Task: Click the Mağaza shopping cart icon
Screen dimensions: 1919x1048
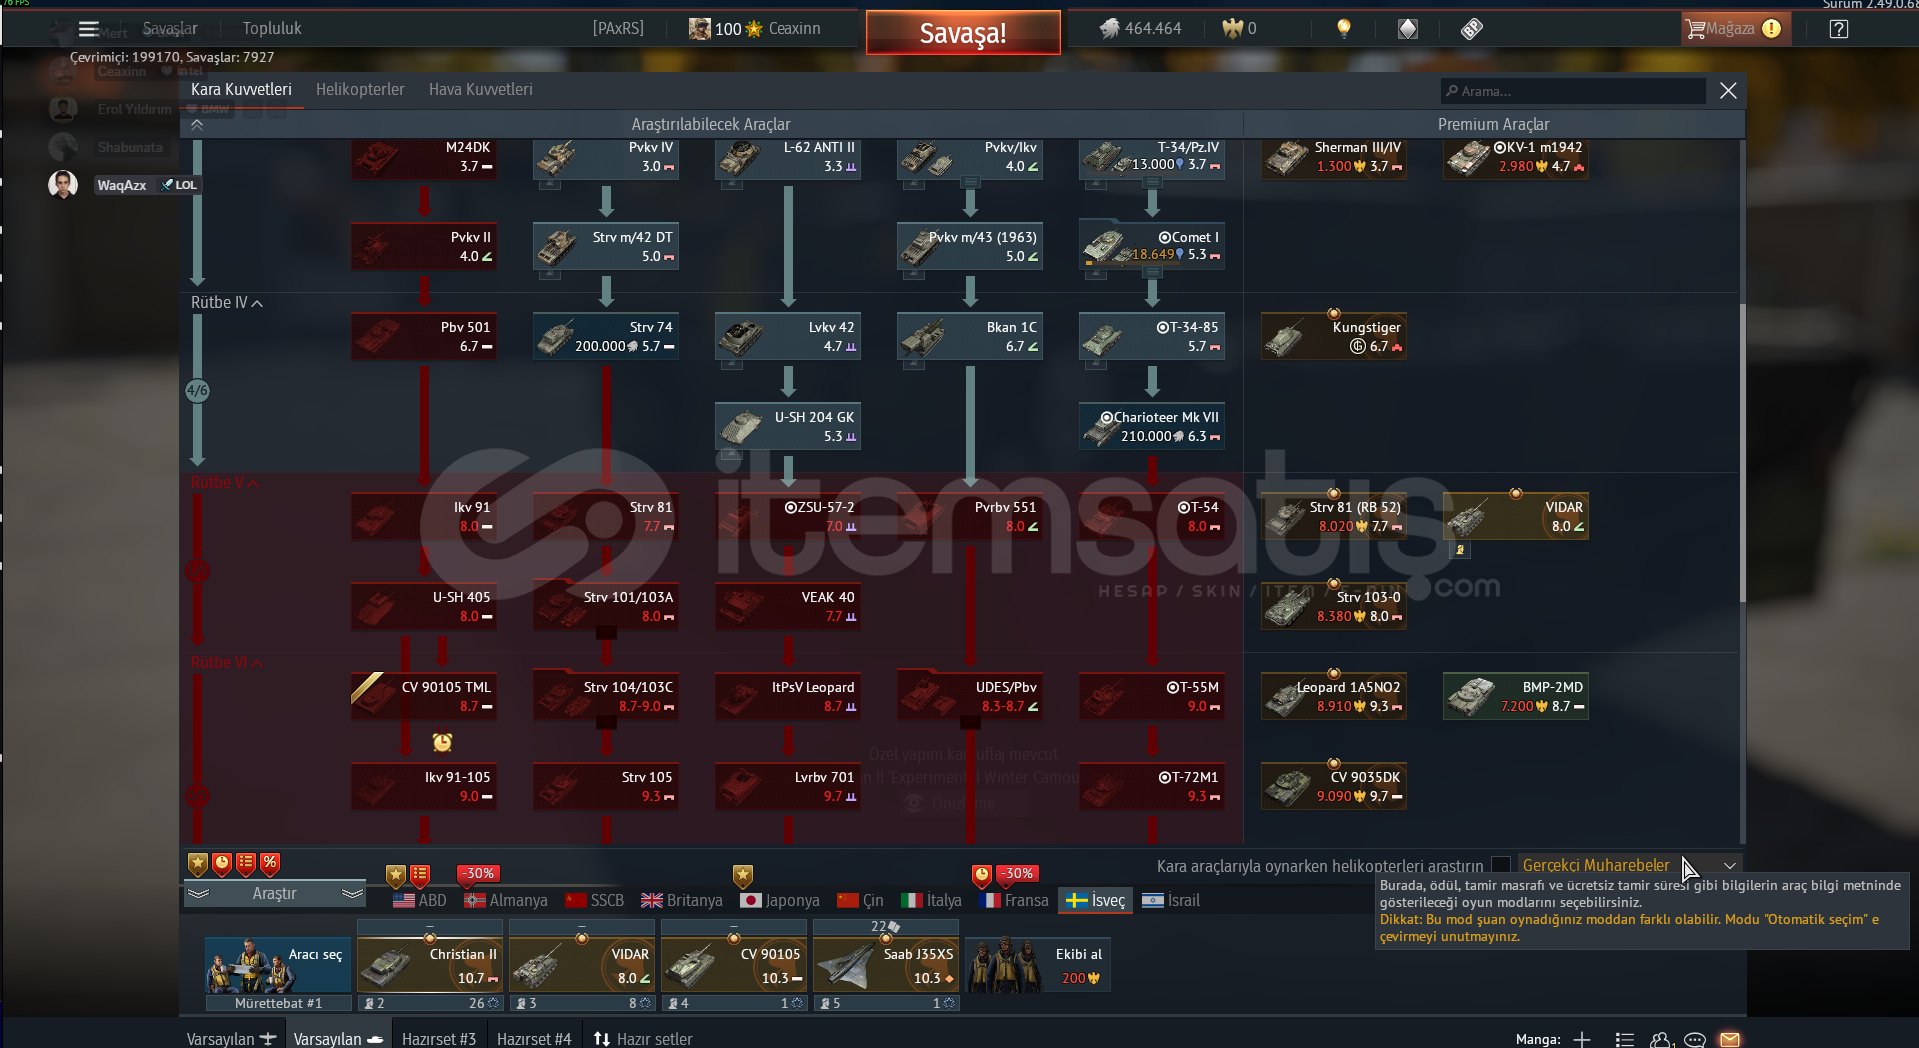Action: [1696, 29]
